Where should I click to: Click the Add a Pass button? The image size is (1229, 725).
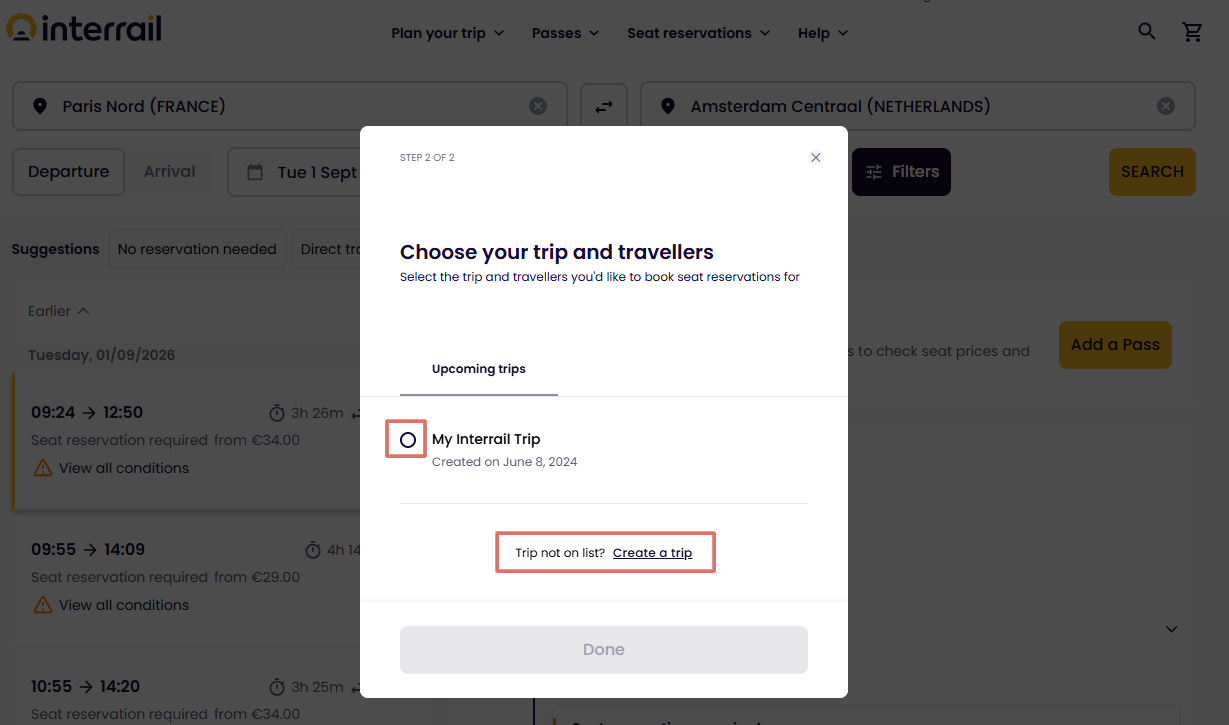click(x=1115, y=345)
